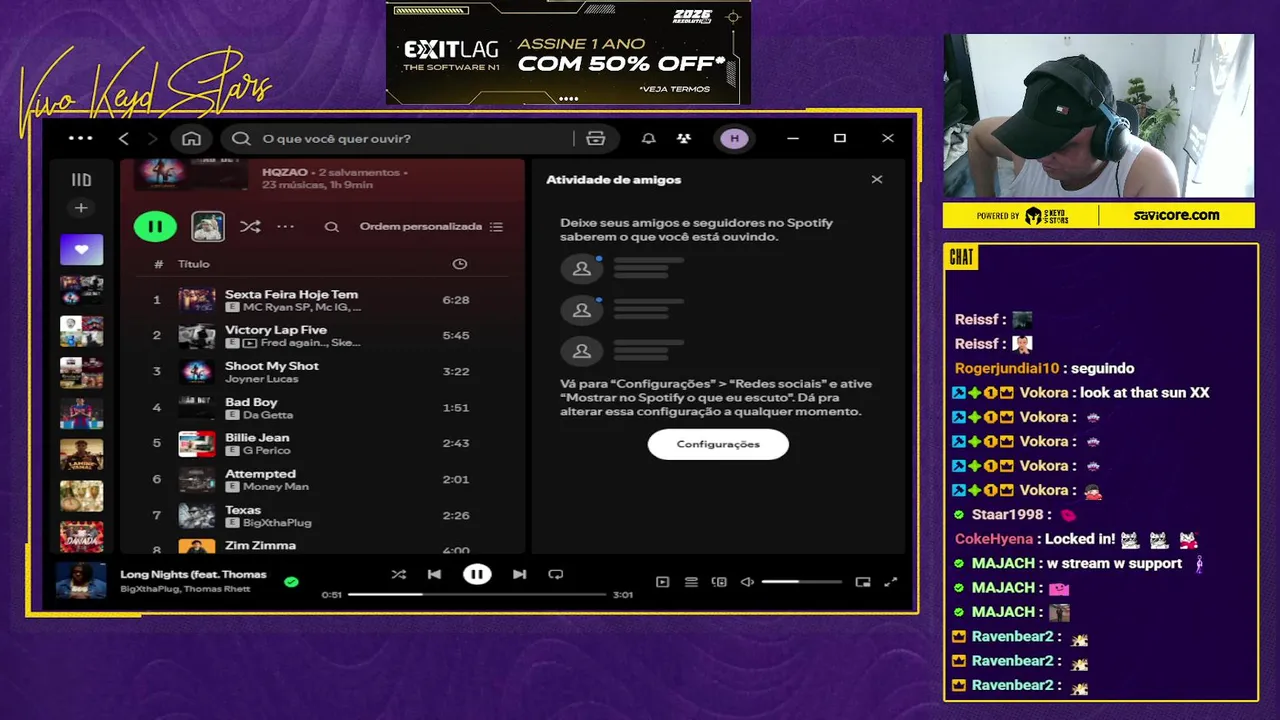Image resolution: width=1280 pixels, height=720 pixels.
Task: Select the track 'Shoot My Shot'
Action: click(x=272, y=366)
